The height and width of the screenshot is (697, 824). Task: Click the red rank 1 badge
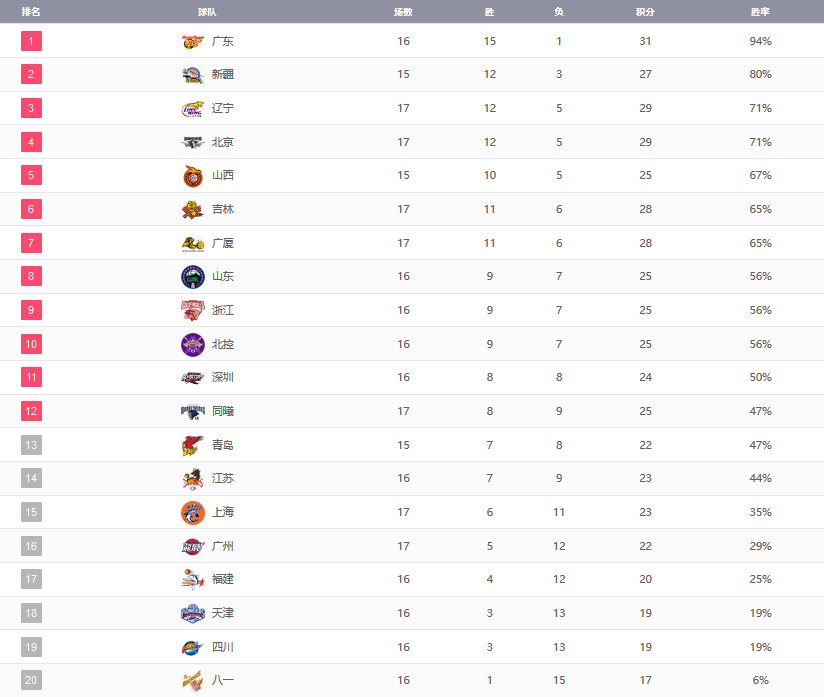point(31,41)
